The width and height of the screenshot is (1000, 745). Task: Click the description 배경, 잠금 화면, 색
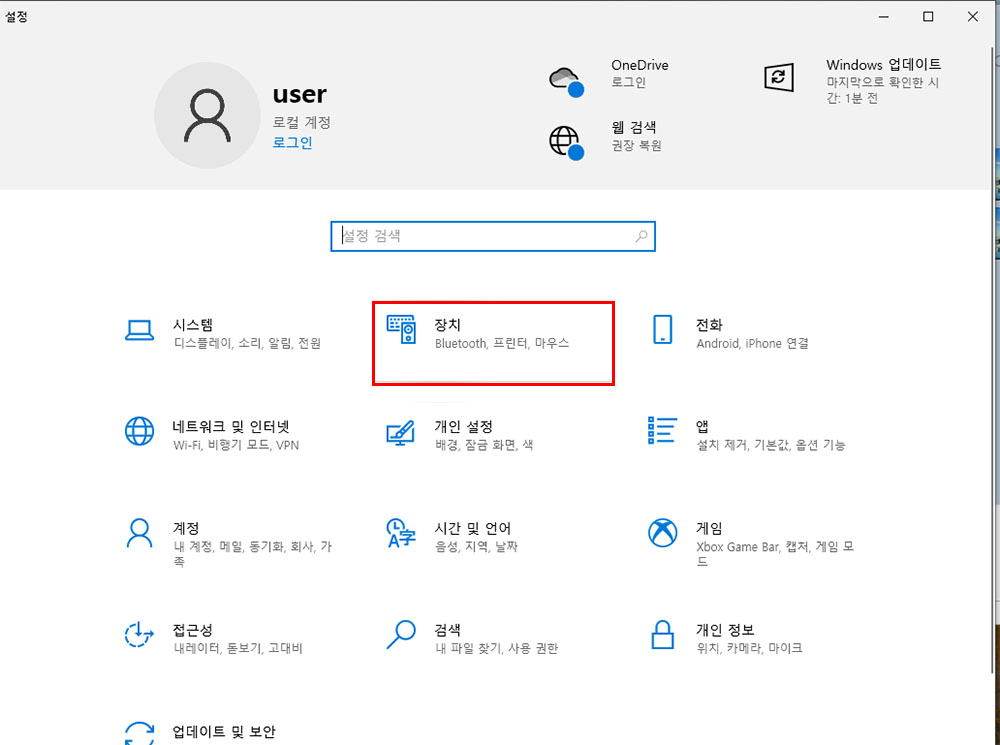click(x=484, y=445)
